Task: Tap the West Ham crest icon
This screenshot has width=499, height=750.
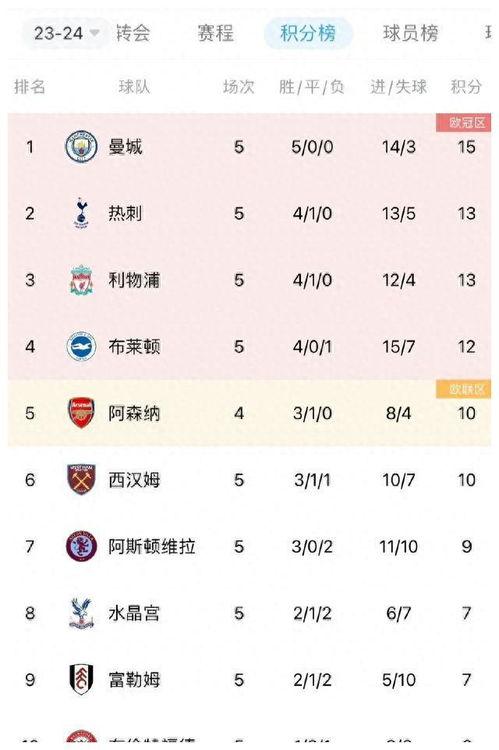Action: (x=81, y=479)
